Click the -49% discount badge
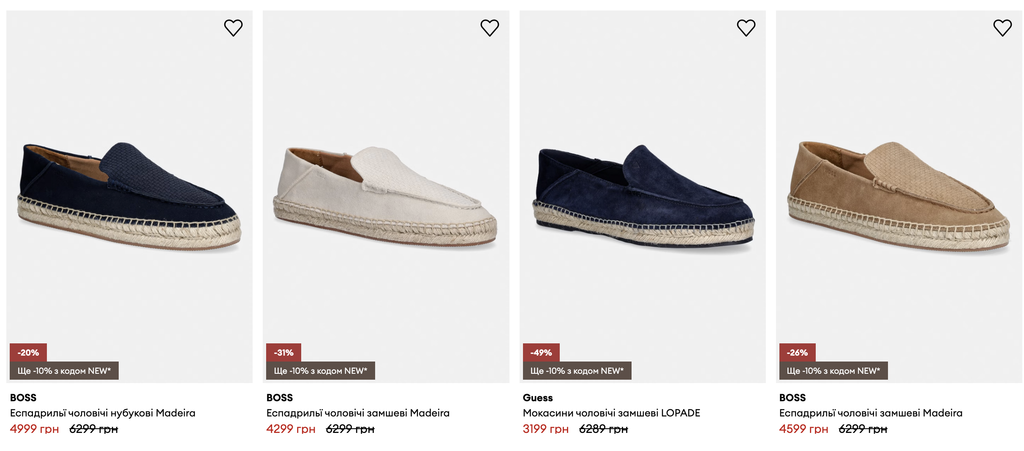Screen dimensions: 1024x451 point(541,352)
